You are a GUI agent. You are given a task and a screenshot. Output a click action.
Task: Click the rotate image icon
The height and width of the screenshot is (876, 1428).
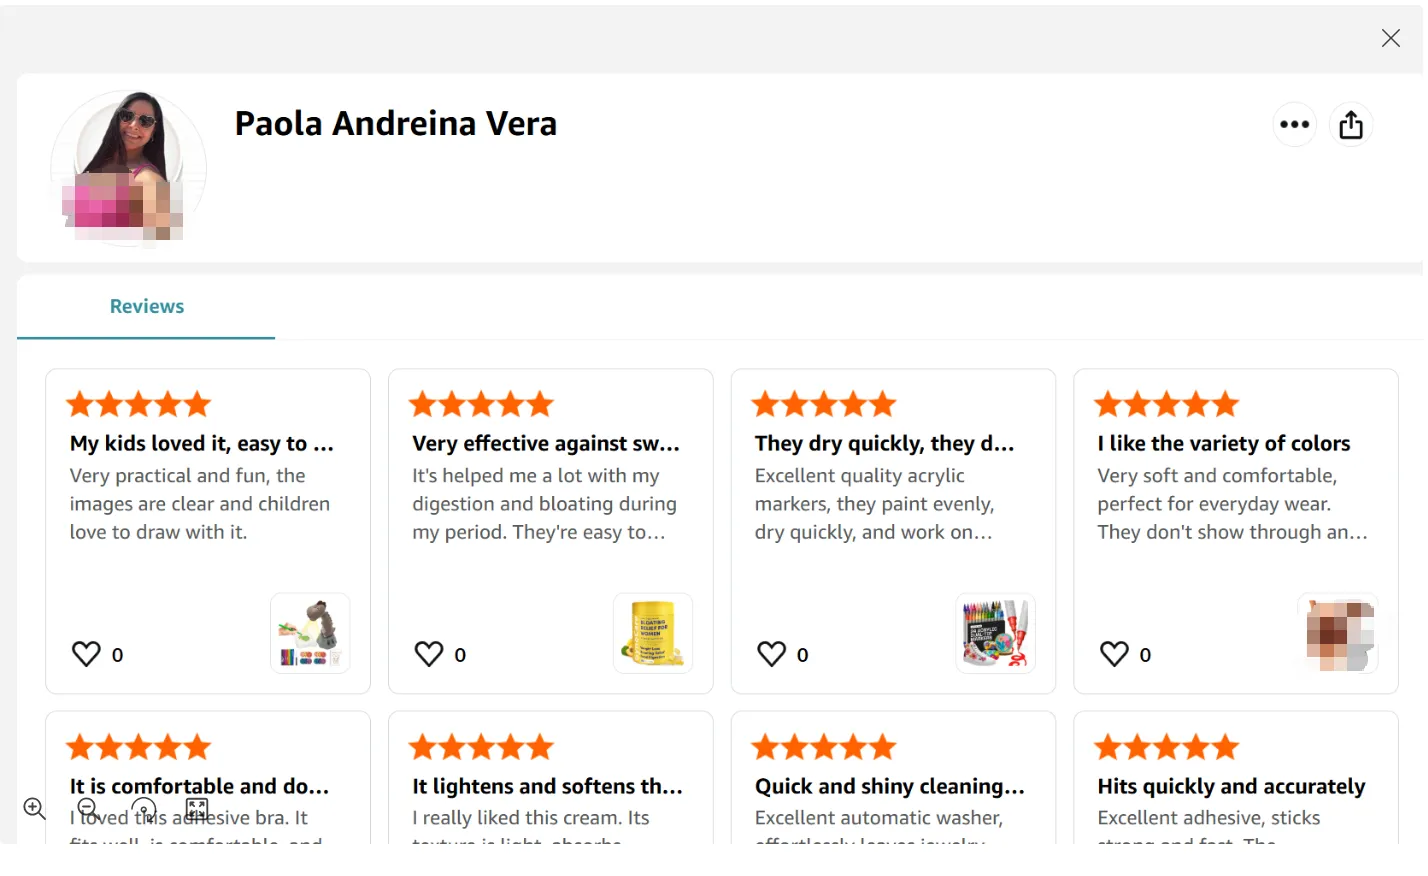tap(144, 809)
